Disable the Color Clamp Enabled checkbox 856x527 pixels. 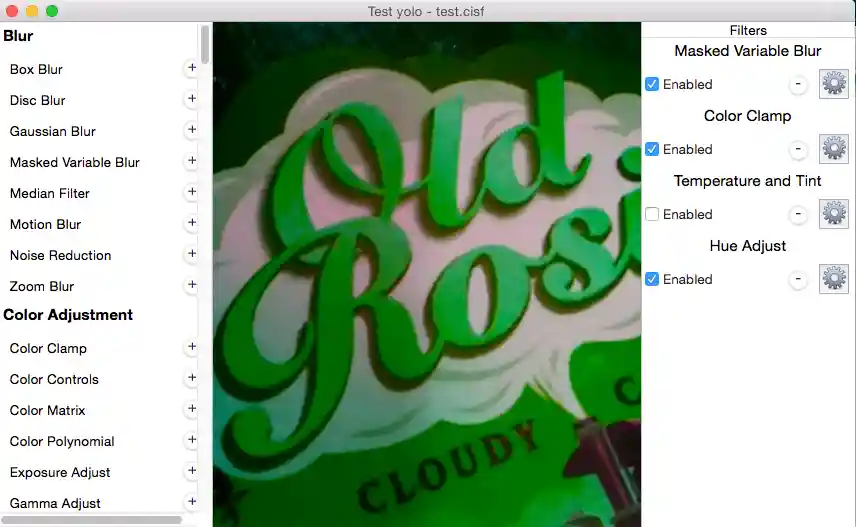click(x=652, y=149)
